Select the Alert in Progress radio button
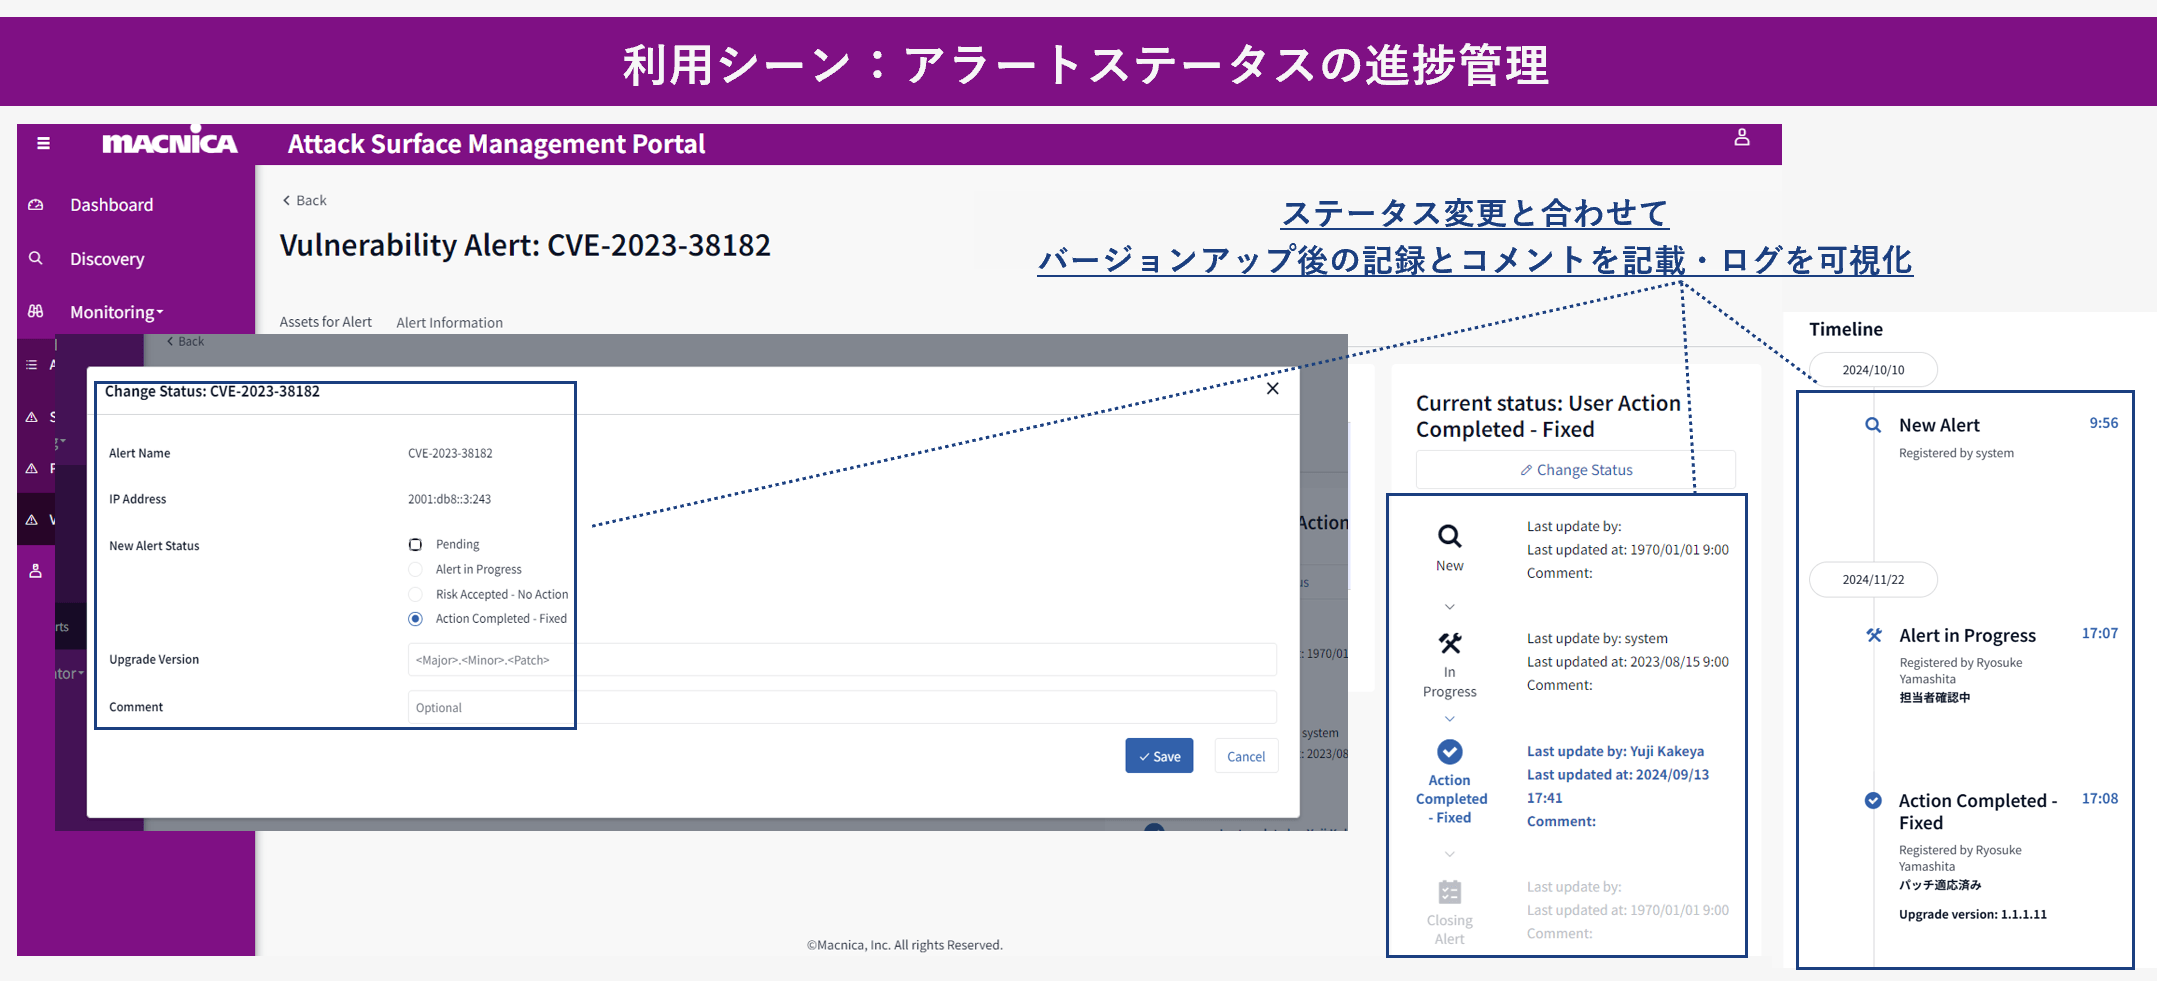 [415, 570]
